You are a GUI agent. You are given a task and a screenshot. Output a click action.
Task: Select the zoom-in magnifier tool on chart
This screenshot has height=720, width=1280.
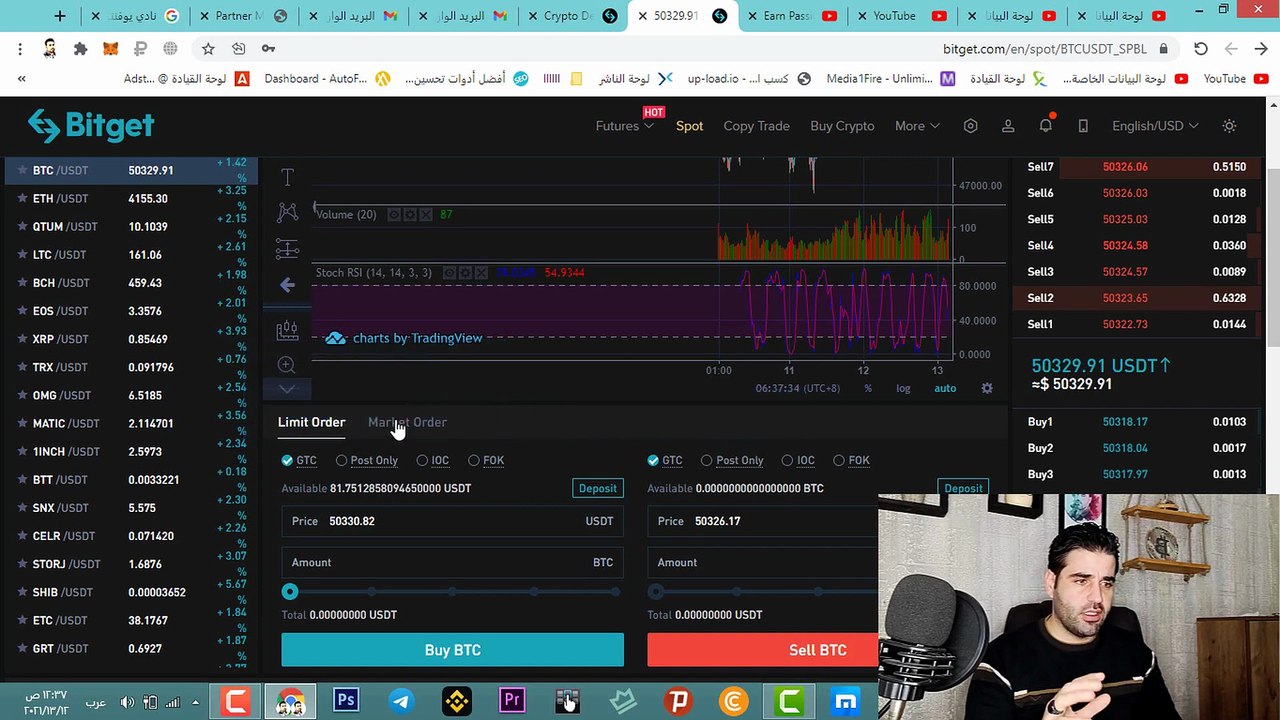click(287, 365)
